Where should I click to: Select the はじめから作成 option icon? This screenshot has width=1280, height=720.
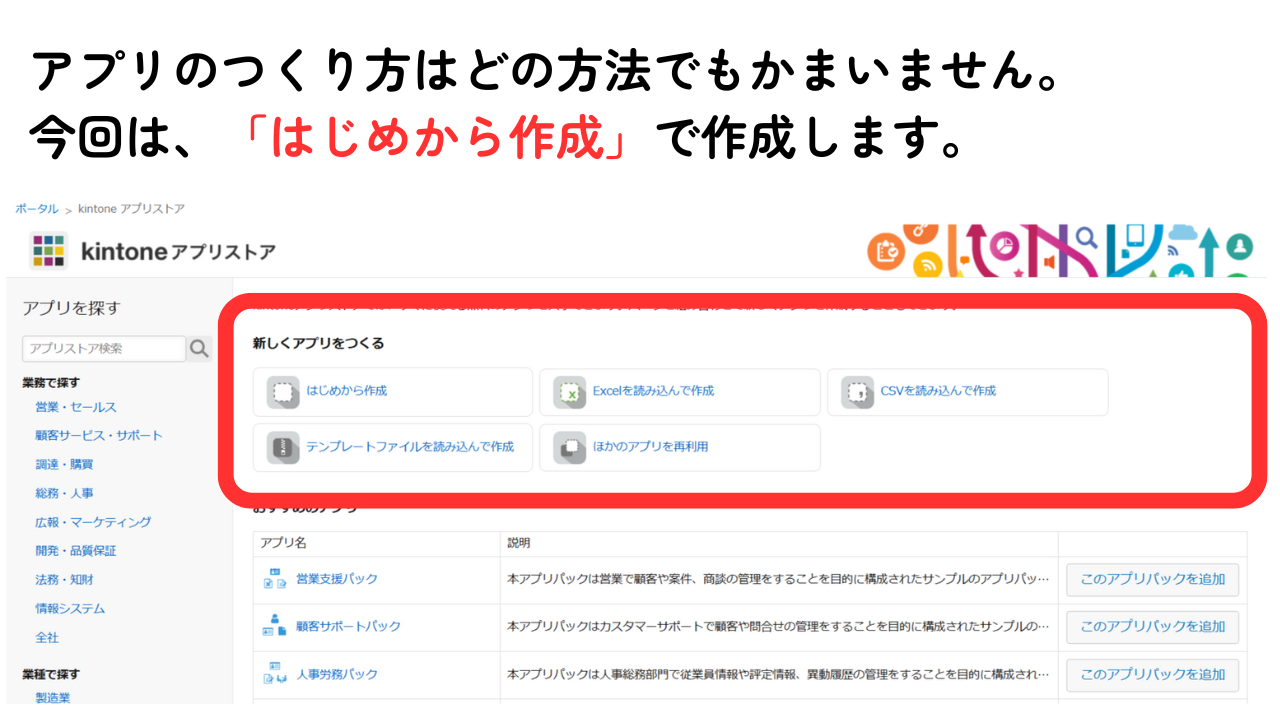282,393
